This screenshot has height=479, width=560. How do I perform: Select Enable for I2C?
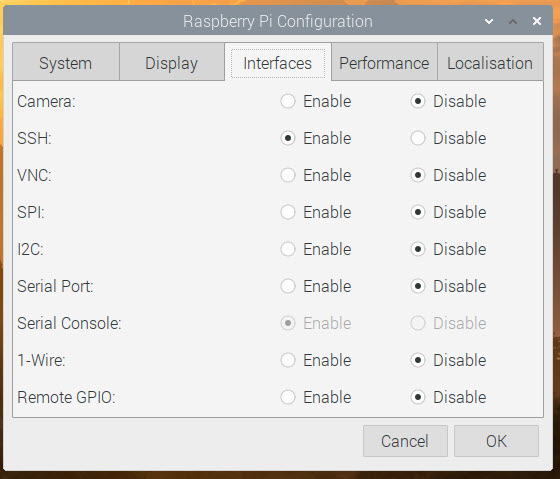click(x=288, y=249)
